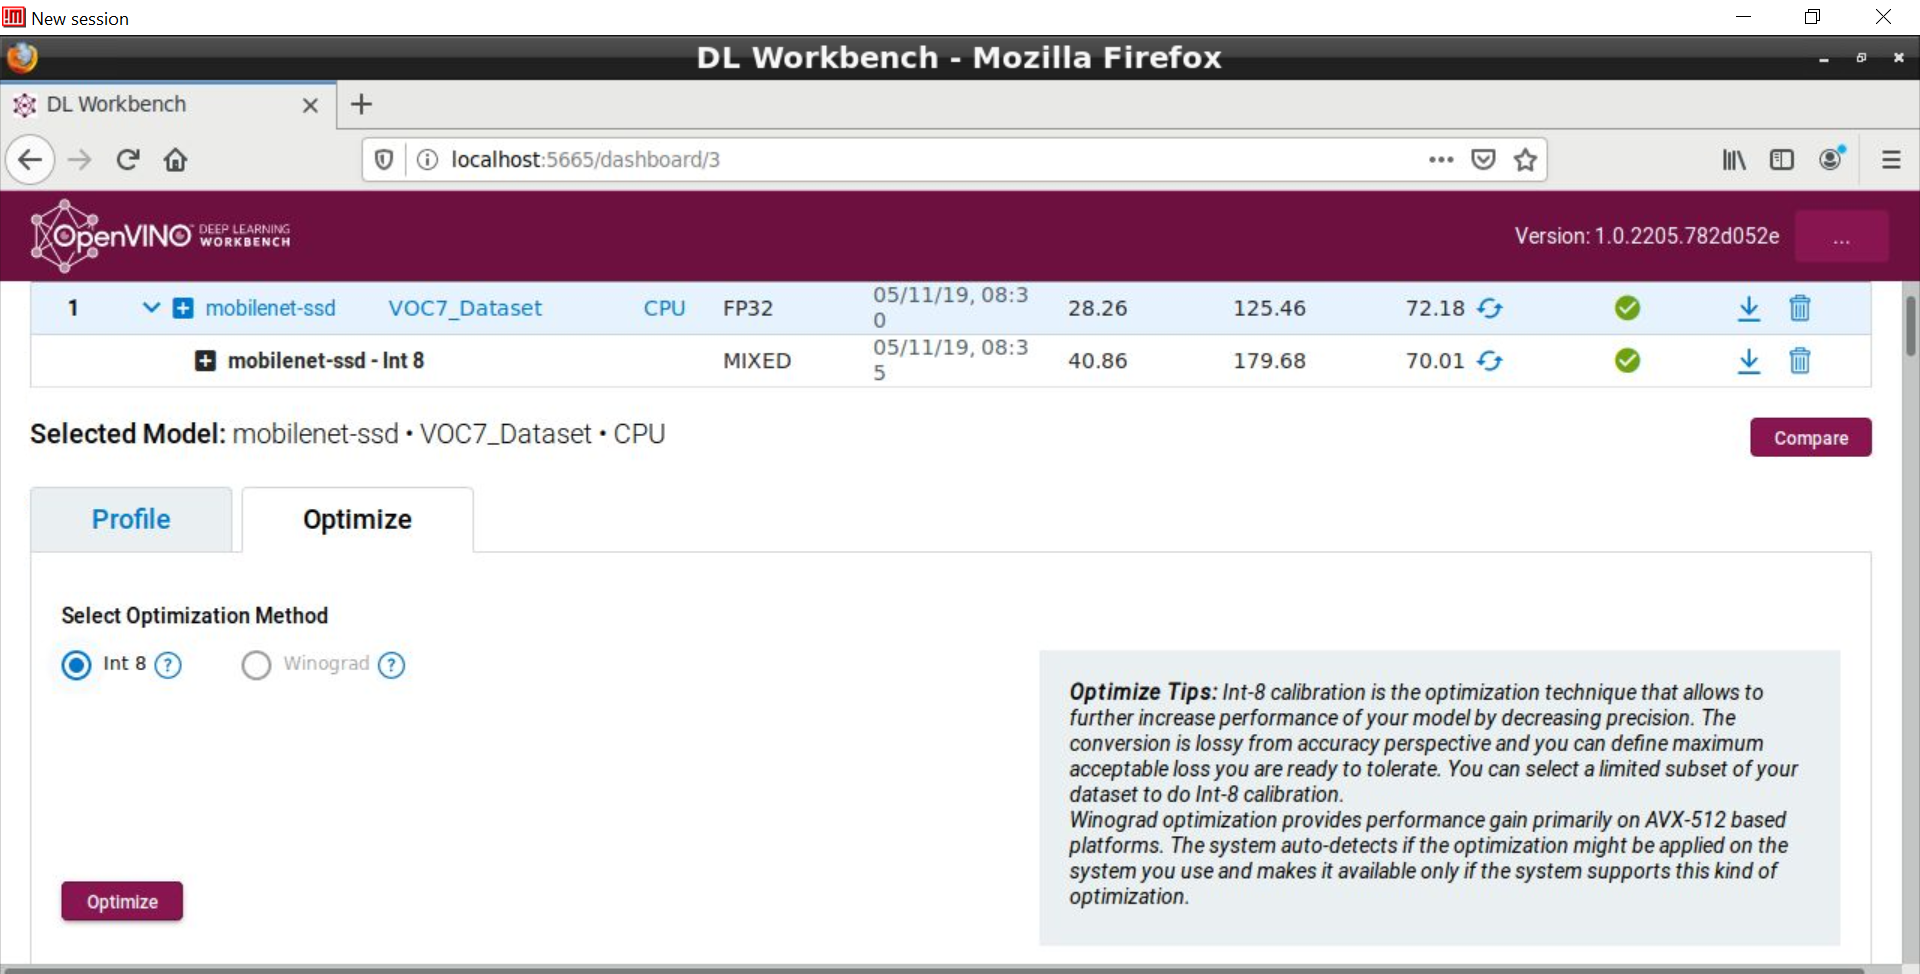1920x974 pixels.
Task: Open Winograd help tooltip icon
Action: (392, 665)
